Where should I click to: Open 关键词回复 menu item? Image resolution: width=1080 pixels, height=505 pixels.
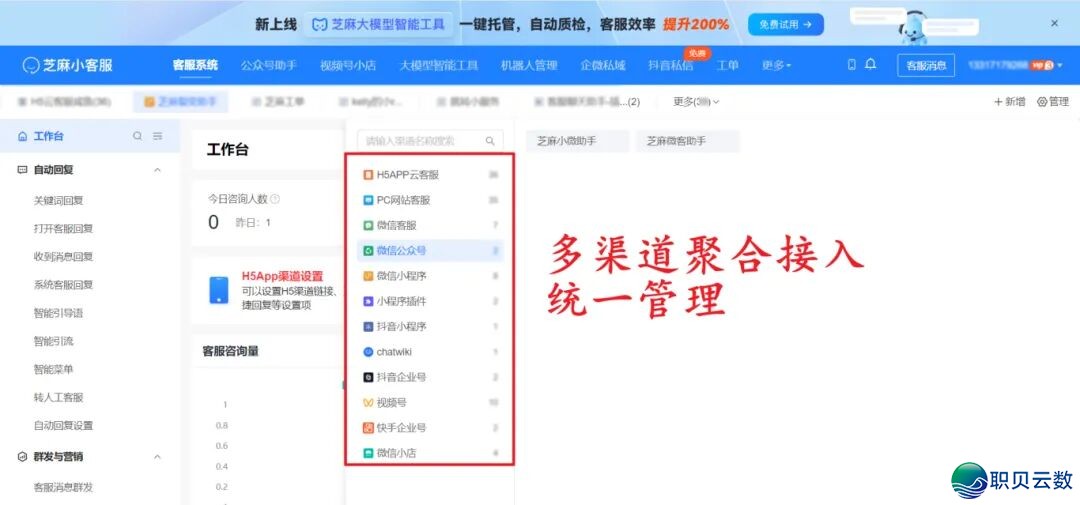pos(59,200)
